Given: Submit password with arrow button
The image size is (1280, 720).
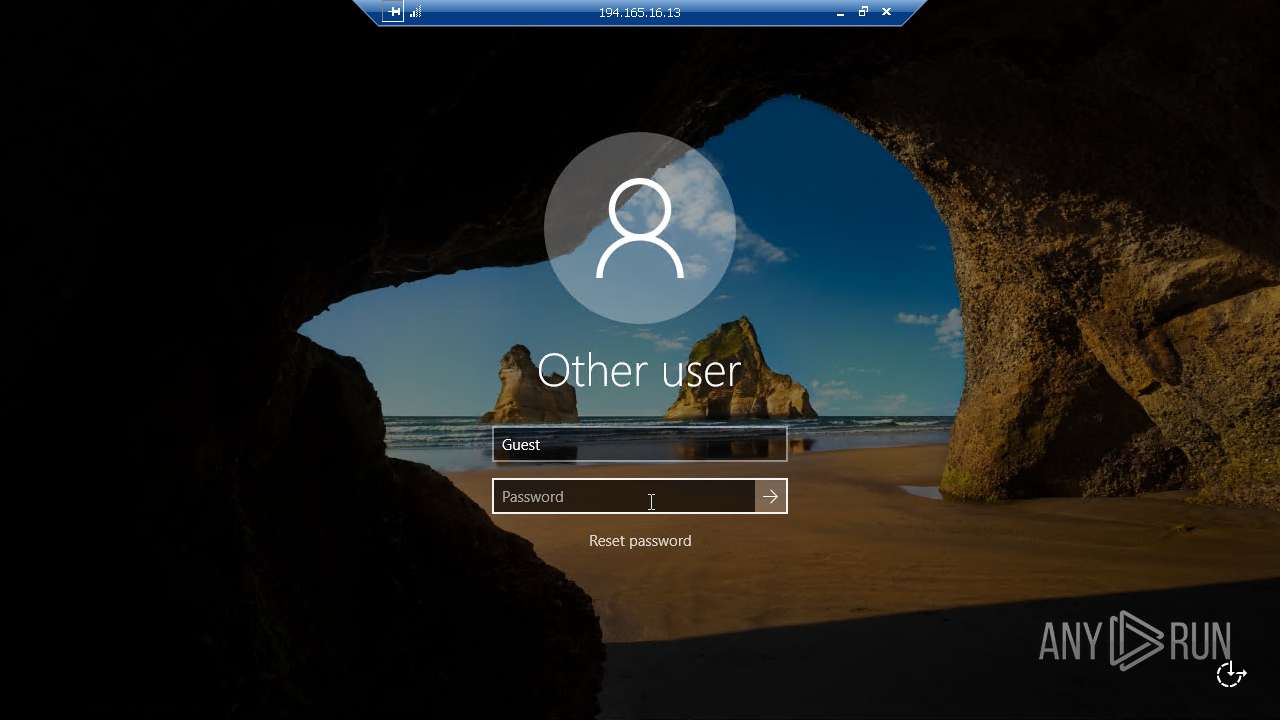Looking at the screenshot, I should (770, 496).
